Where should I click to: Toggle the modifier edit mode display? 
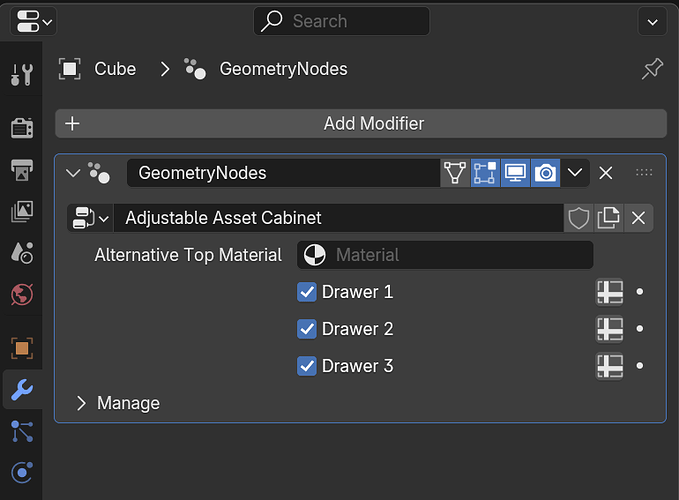click(485, 173)
